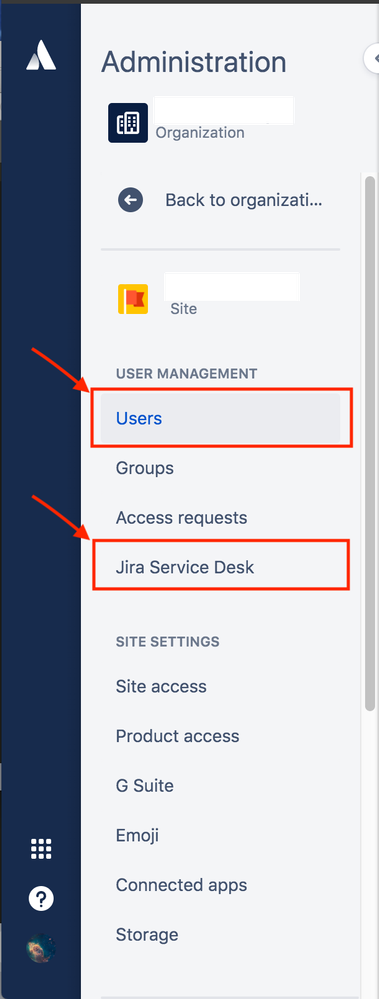Open the Groups page

coord(145,468)
